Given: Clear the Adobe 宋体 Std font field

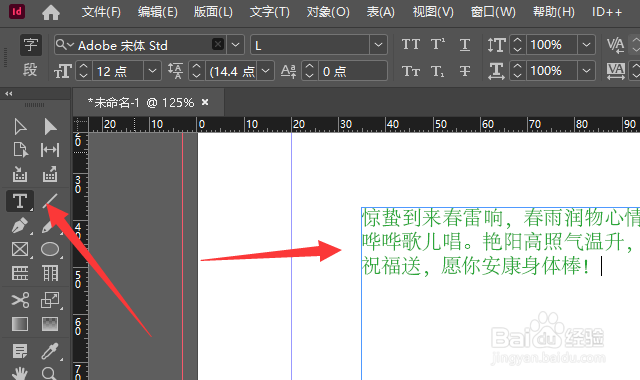Looking at the screenshot, I should click(x=218, y=44).
